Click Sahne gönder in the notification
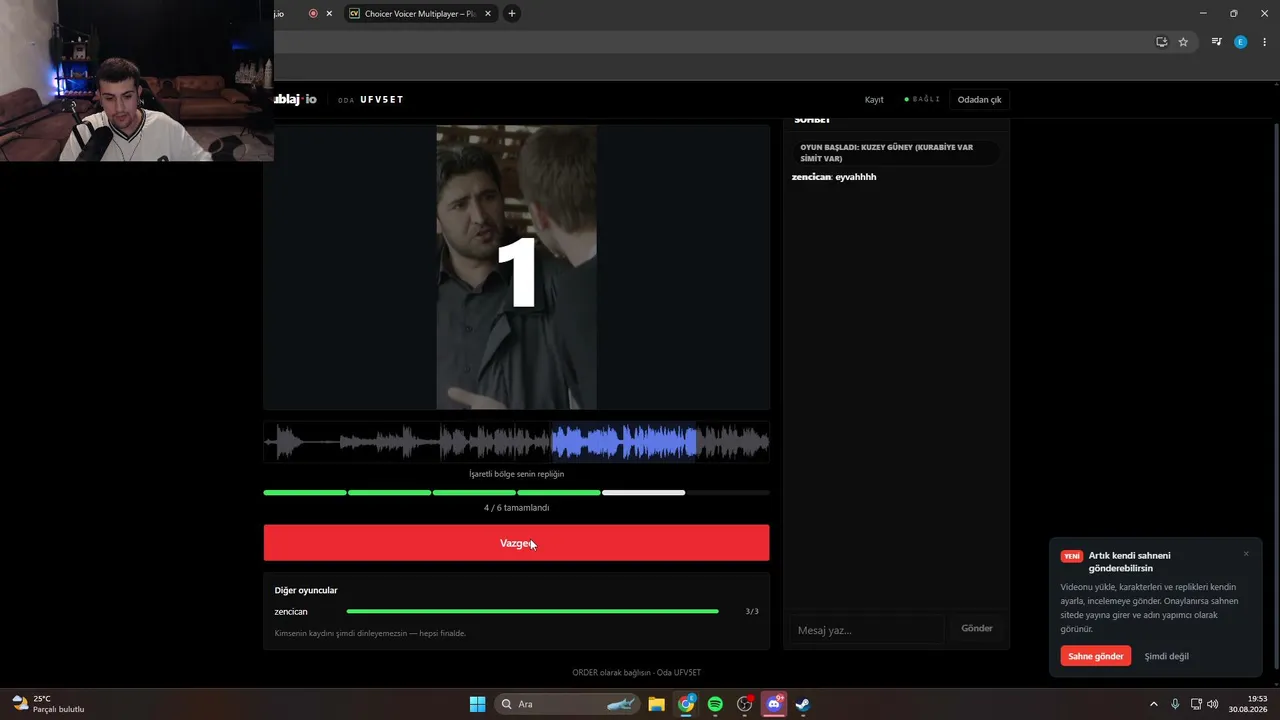 coord(1096,656)
